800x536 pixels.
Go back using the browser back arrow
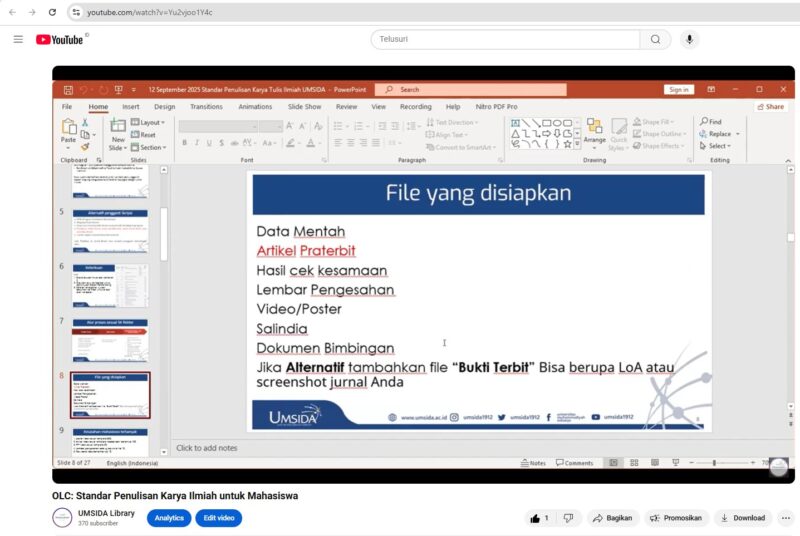tap(11, 12)
